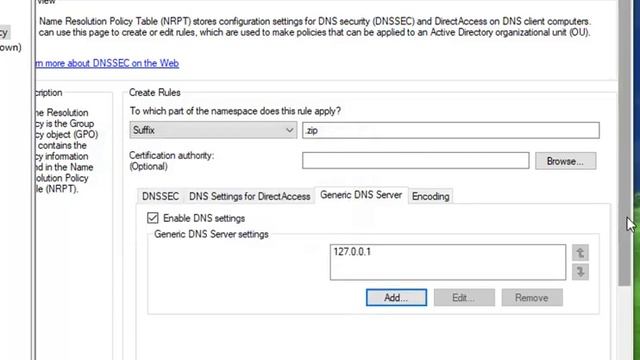Move DNS server entry down with arrow icon

coord(580,271)
